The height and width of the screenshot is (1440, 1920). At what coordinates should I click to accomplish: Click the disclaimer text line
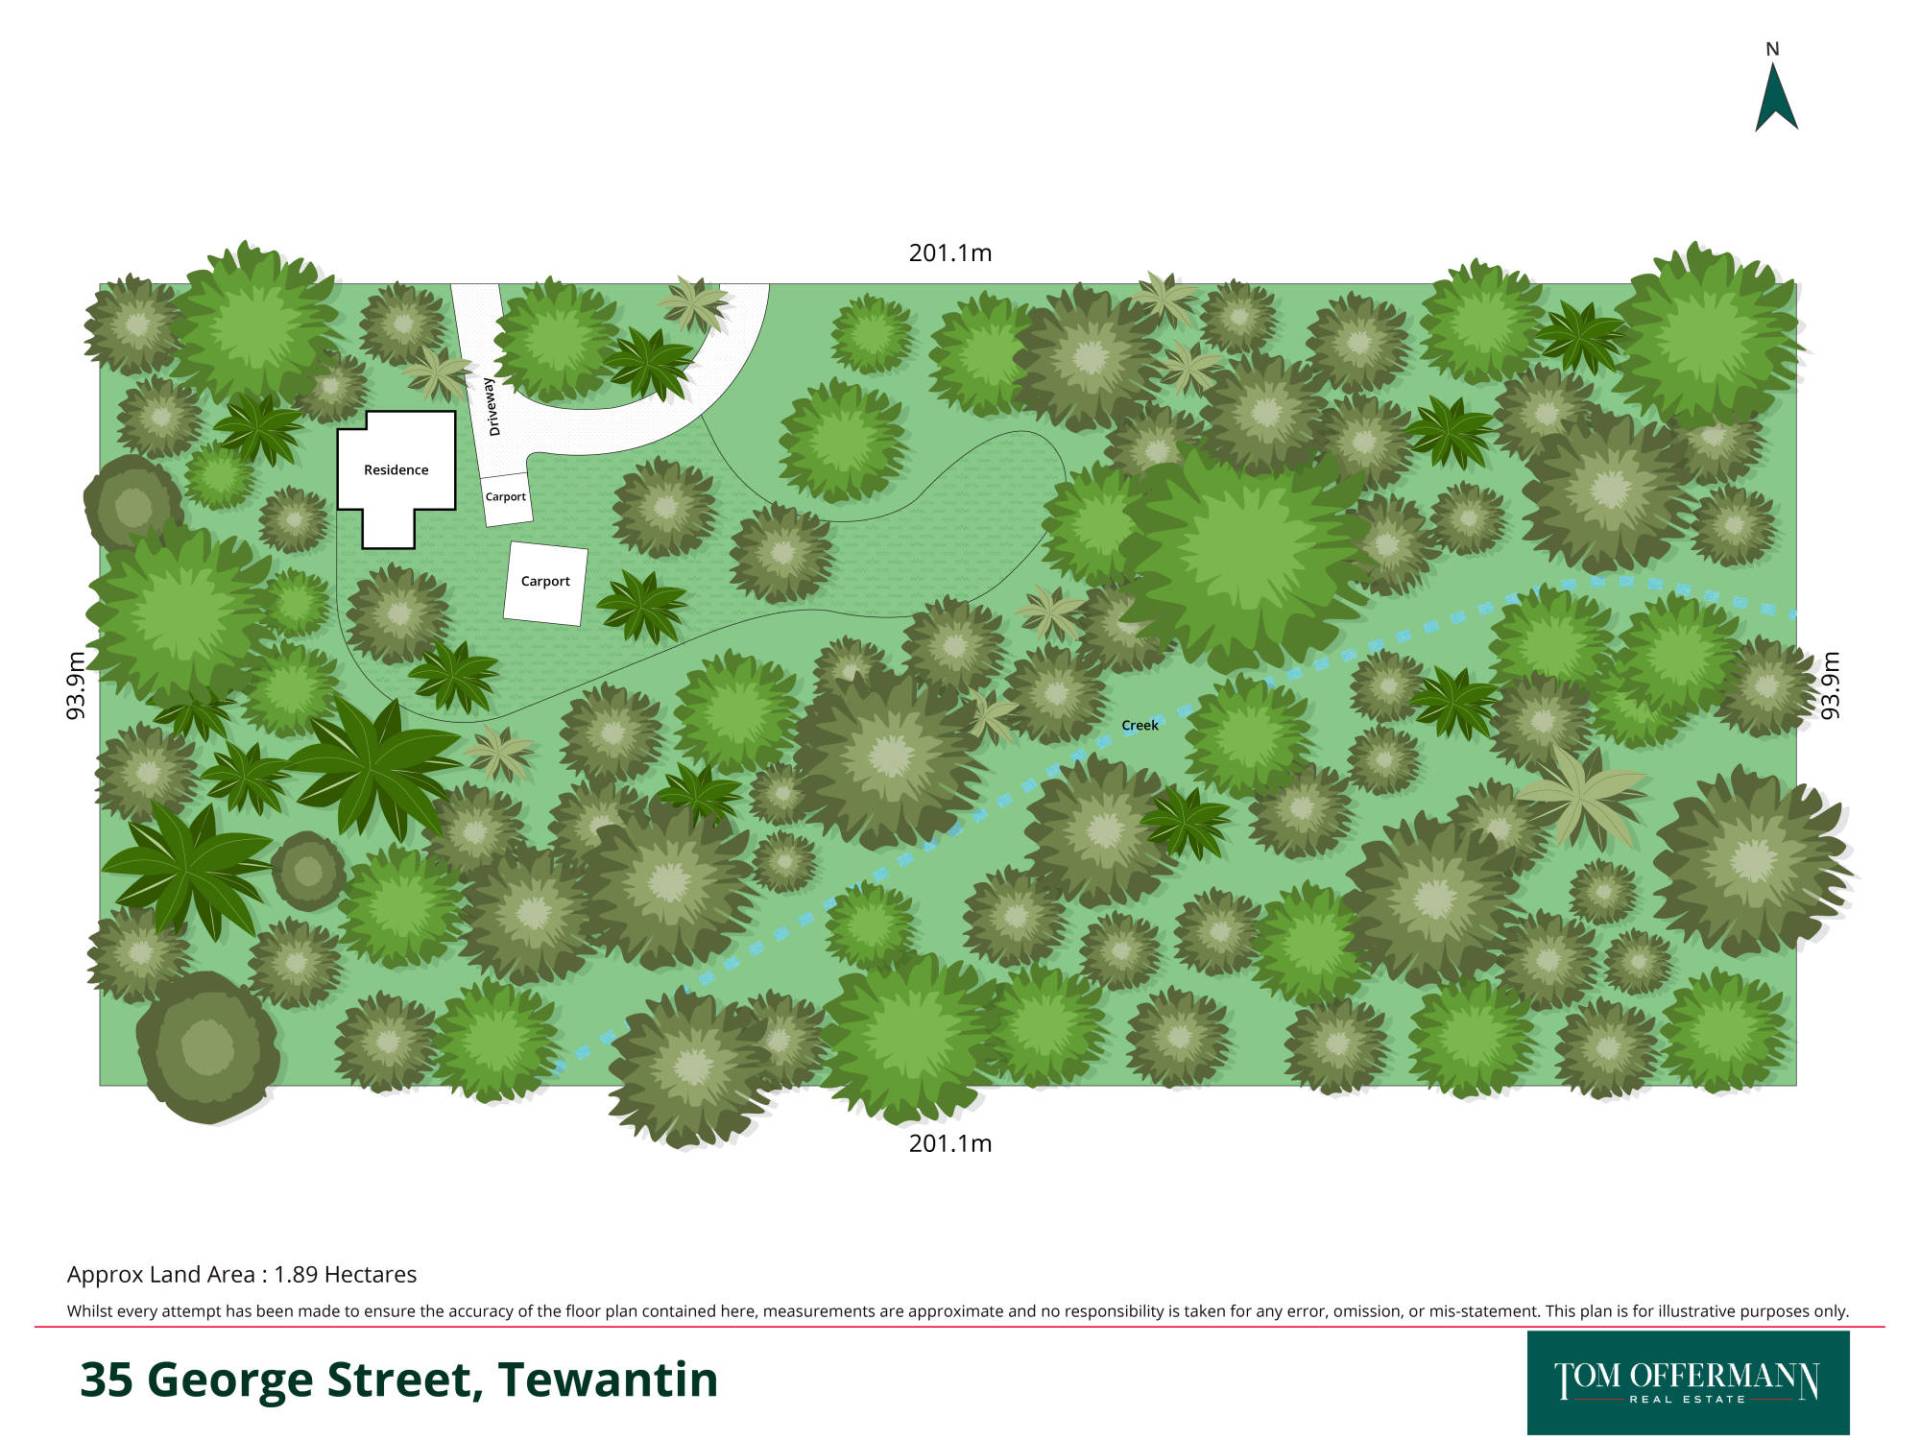957,1311
